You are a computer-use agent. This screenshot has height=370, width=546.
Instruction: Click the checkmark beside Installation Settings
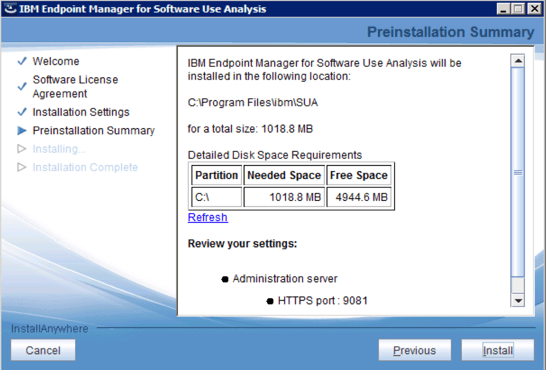(22, 112)
